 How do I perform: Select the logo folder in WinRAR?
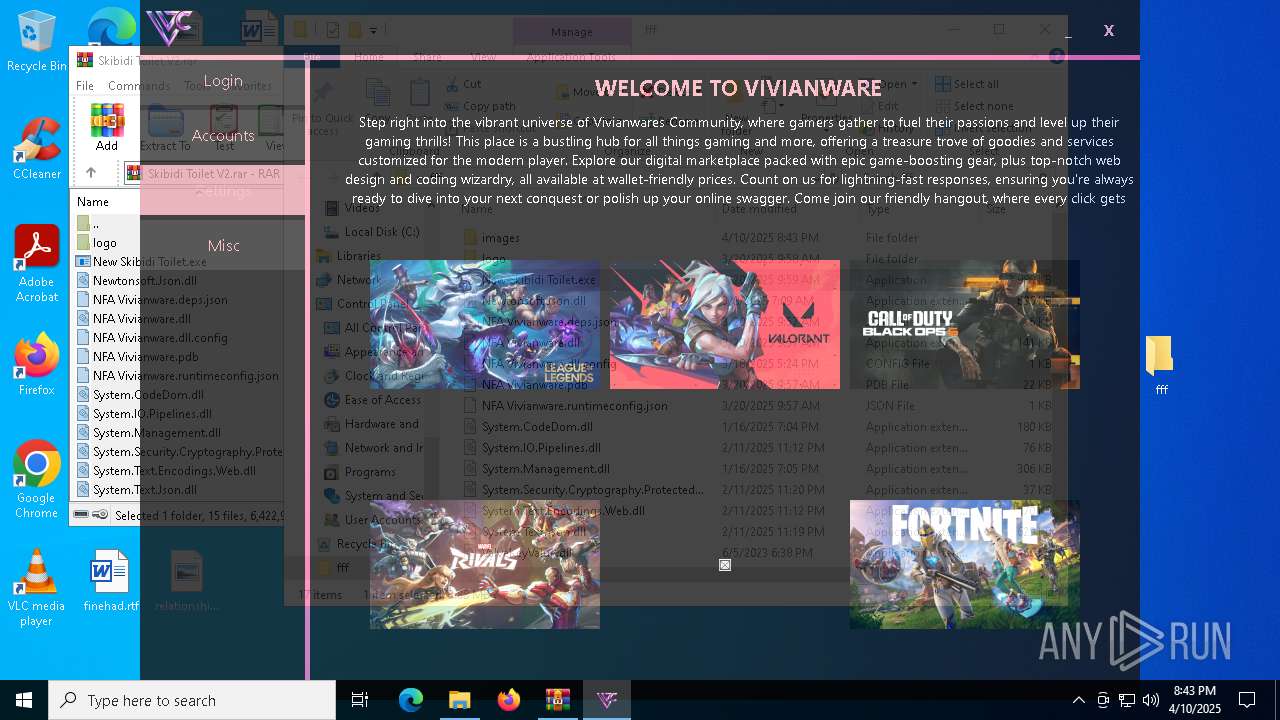point(104,243)
